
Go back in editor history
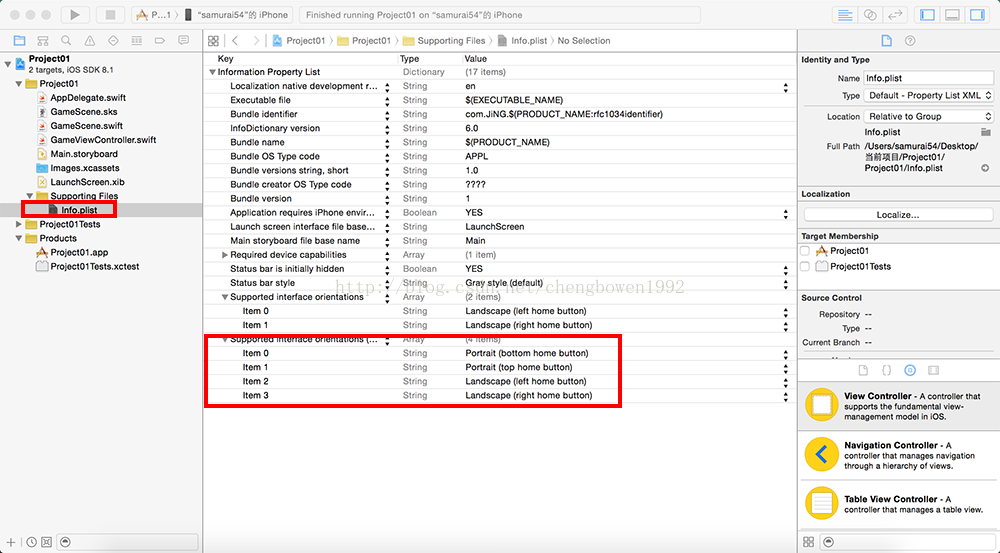point(235,41)
